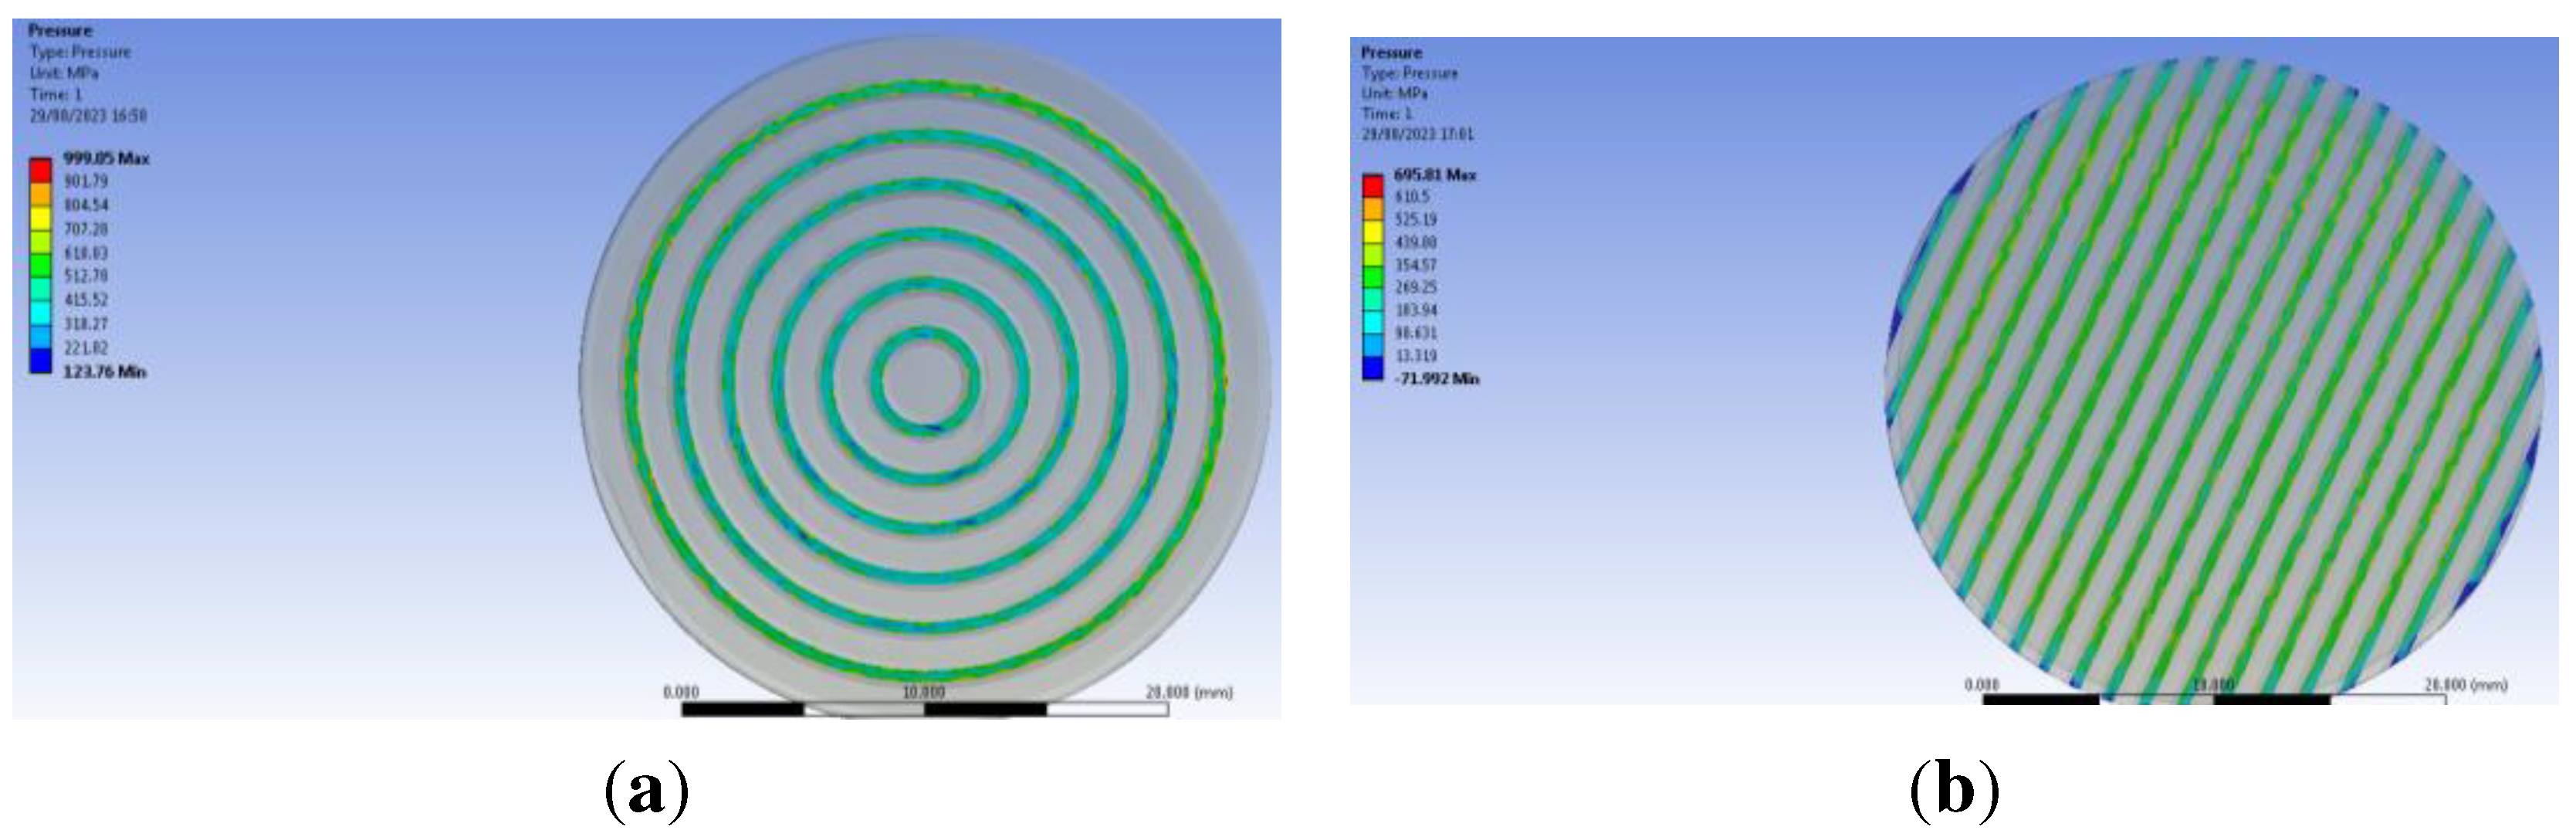Click 'Type: Pressure' text in right plot
This screenshot has width=2576, height=837.
(1409, 73)
